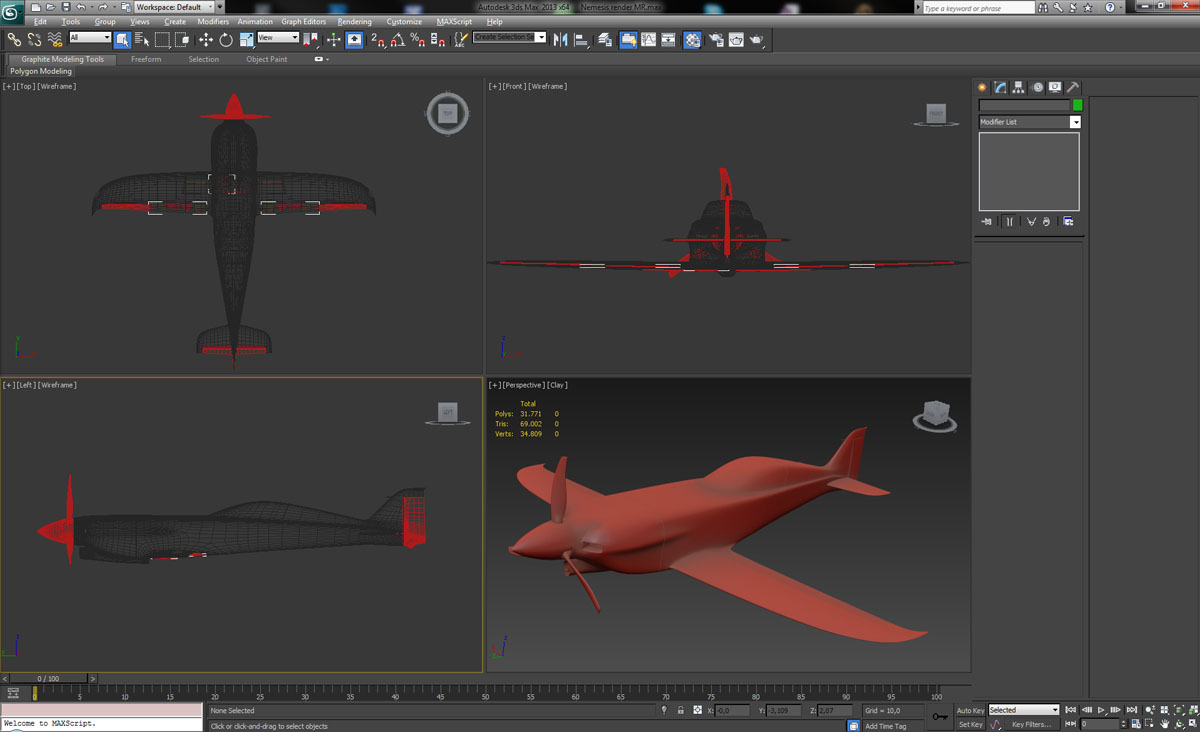Open the Curve Editor from the toolbar
Image resolution: width=1200 pixels, height=732 pixels.
tap(648, 40)
